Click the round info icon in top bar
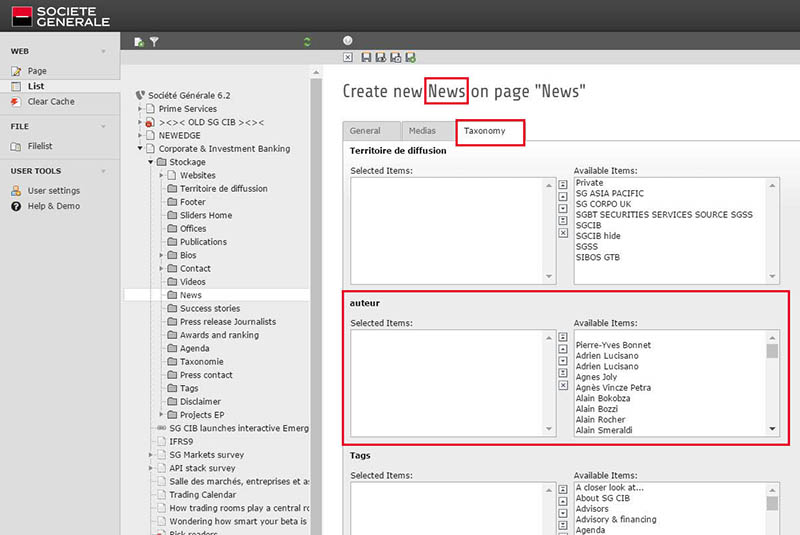The height and width of the screenshot is (535, 800). coord(347,40)
